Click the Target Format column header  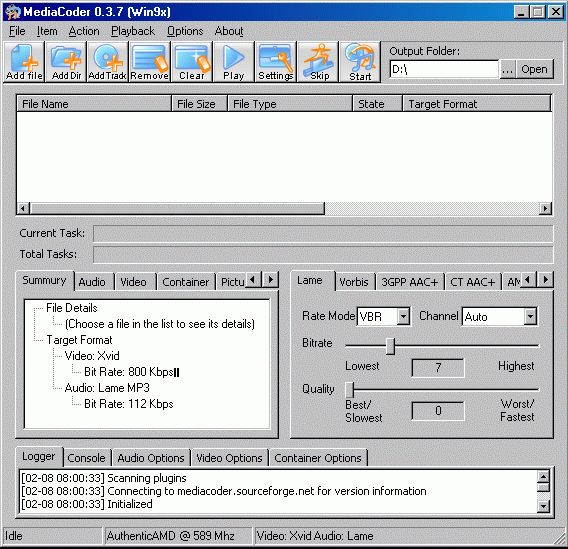(477, 104)
